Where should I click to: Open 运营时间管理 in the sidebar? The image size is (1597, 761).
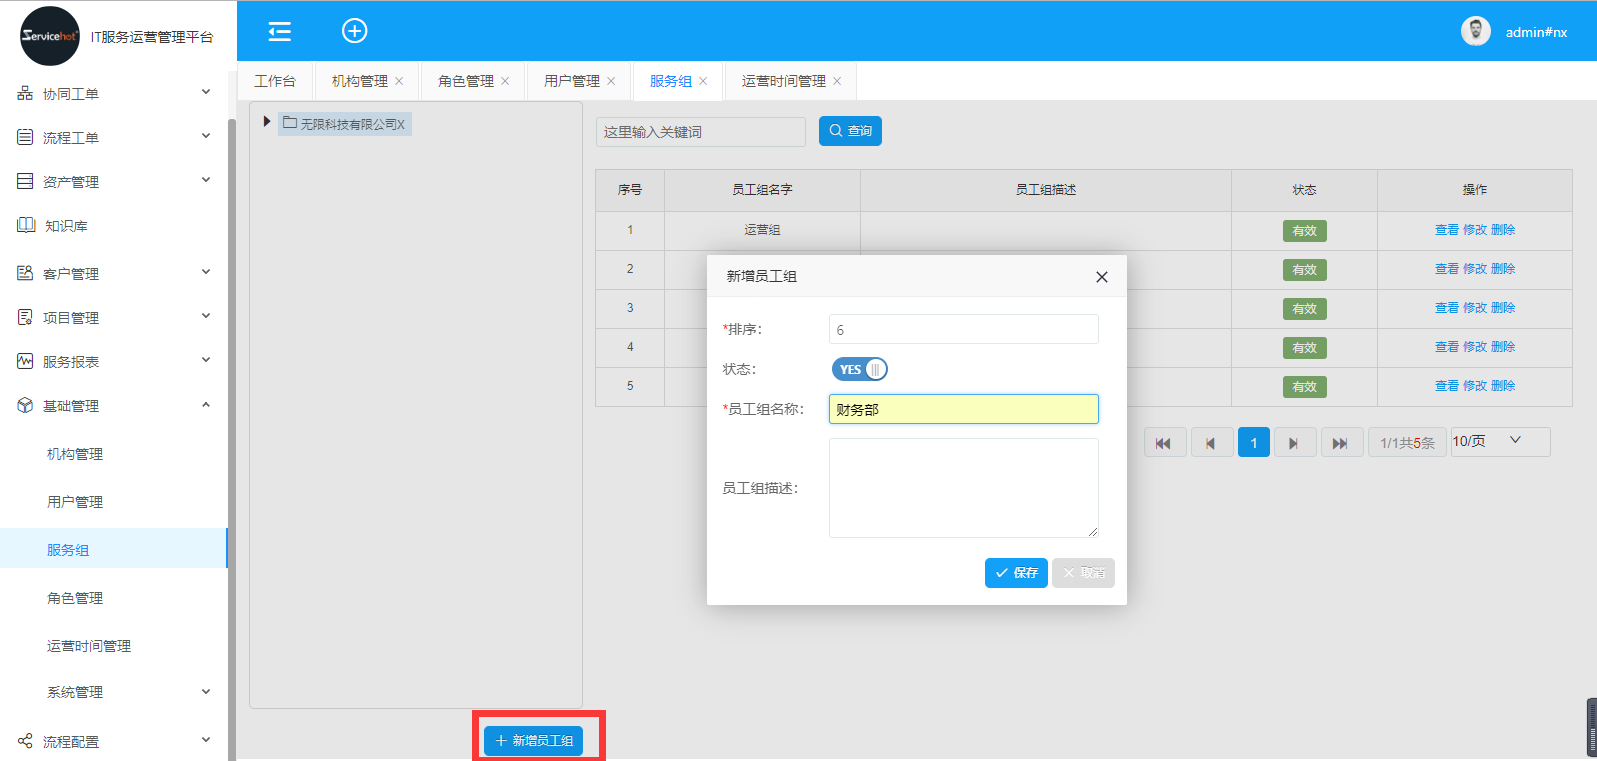click(89, 646)
